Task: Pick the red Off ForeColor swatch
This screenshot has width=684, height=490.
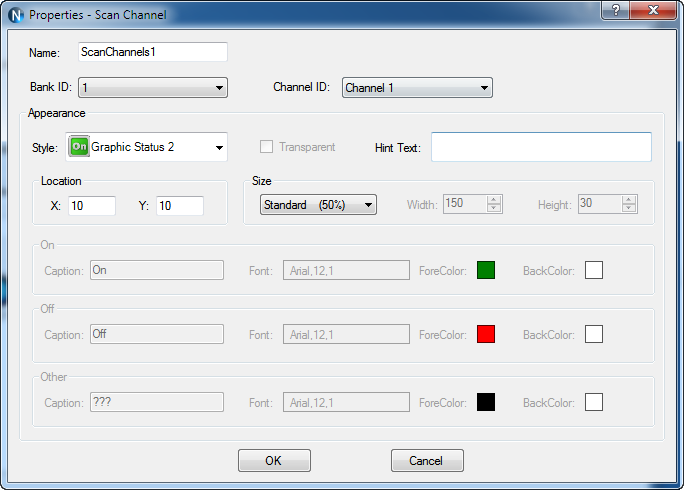Action: coord(486,334)
